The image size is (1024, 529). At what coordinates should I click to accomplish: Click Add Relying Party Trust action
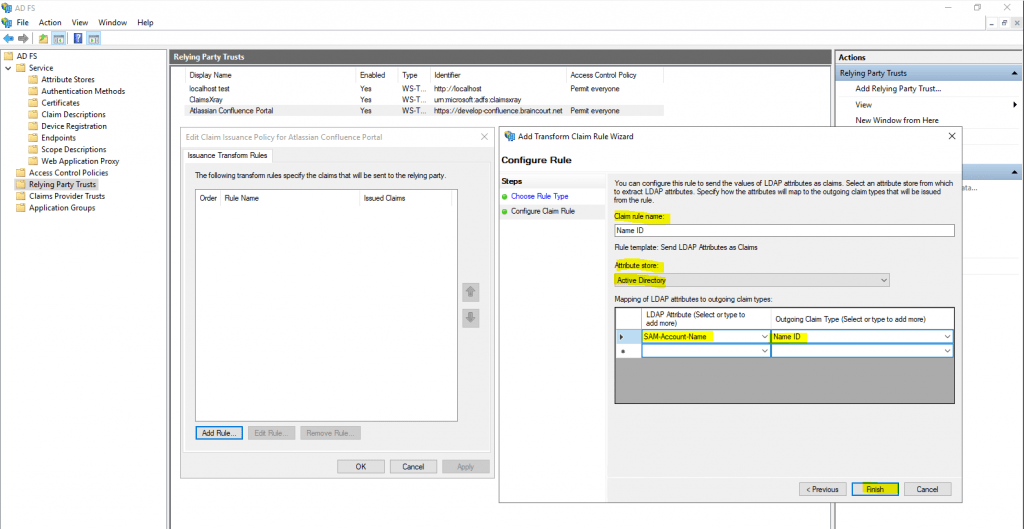pyautogui.click(x=898, y=89)
